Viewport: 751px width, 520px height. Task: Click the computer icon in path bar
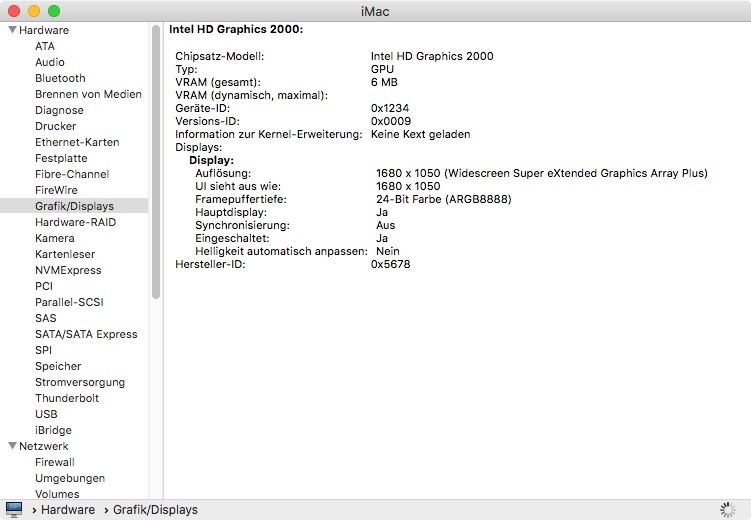(14, 509)
